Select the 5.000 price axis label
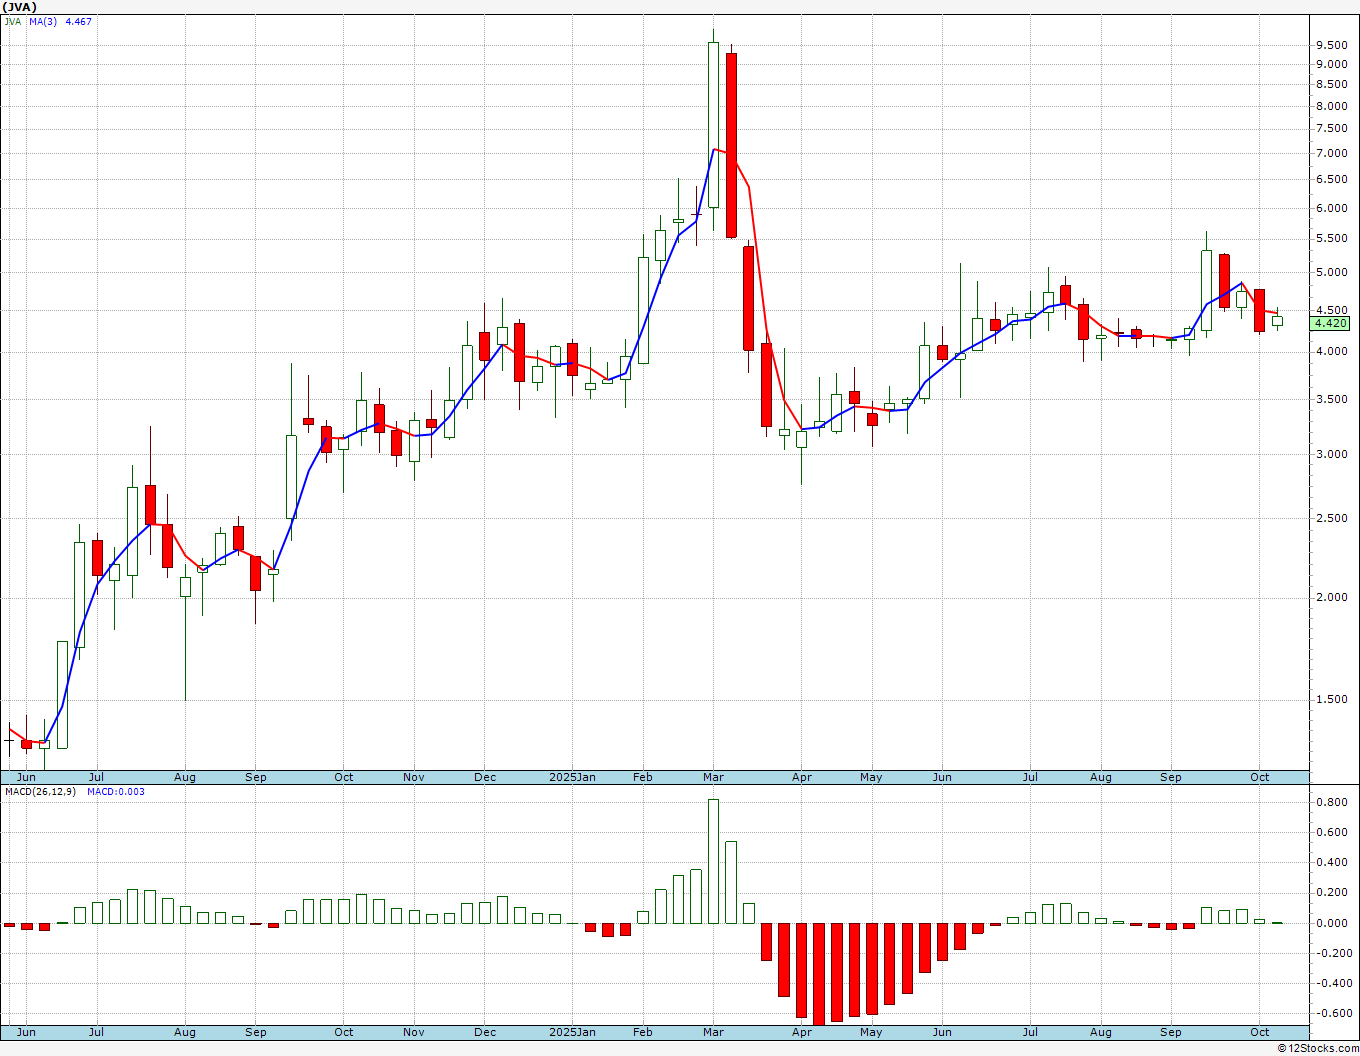This screenshot has width=1360, height=1056. [x=1331, y=272]
